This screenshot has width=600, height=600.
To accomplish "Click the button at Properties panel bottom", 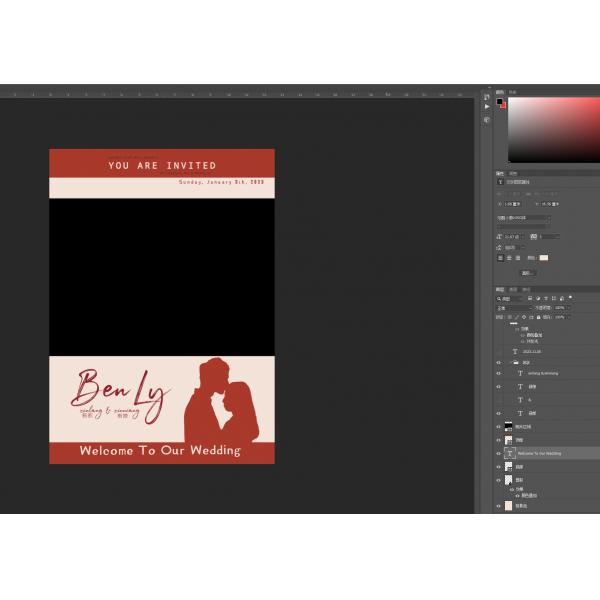I will (x=528, y=272).
